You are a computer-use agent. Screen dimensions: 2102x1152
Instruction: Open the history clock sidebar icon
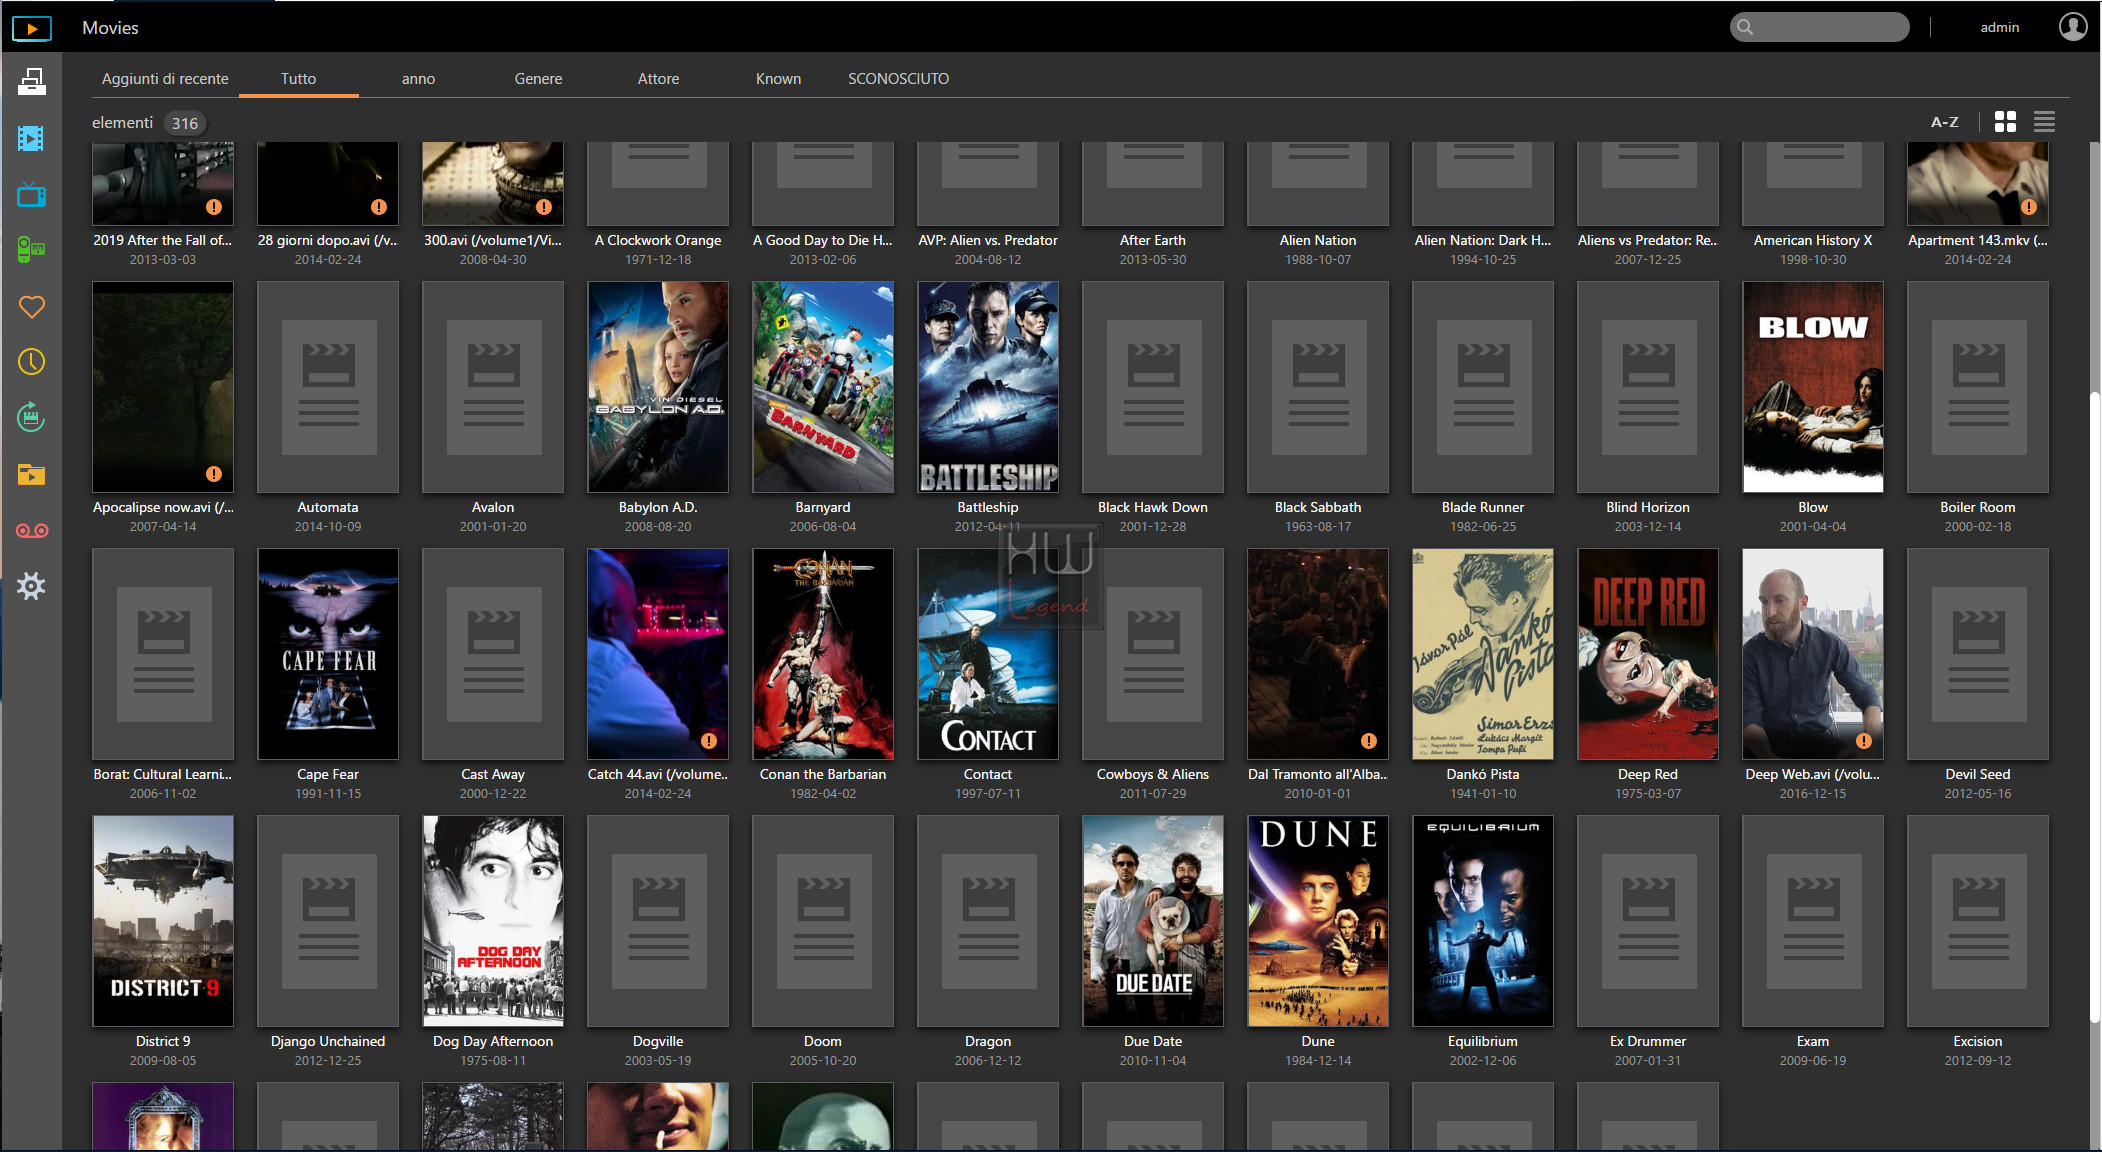pos(31,362)
